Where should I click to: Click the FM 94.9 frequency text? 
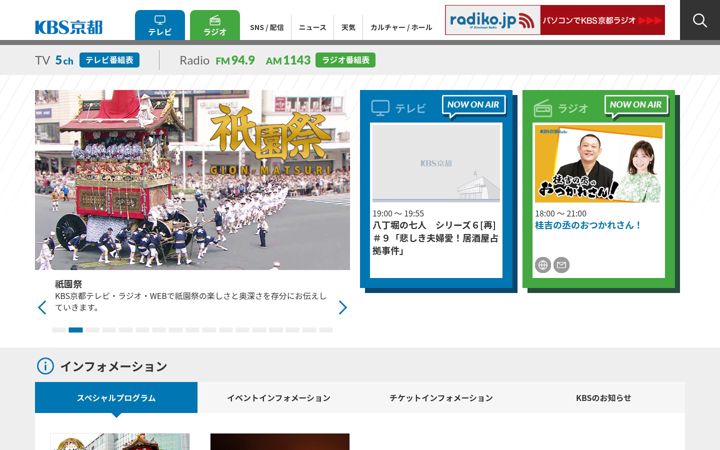click(235, 60)
